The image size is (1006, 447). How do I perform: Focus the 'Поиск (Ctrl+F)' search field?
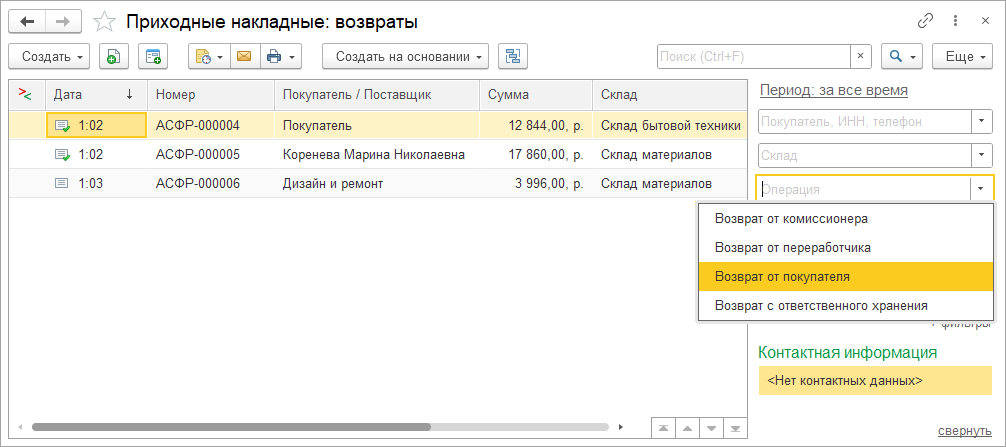[x=754, y=57]
